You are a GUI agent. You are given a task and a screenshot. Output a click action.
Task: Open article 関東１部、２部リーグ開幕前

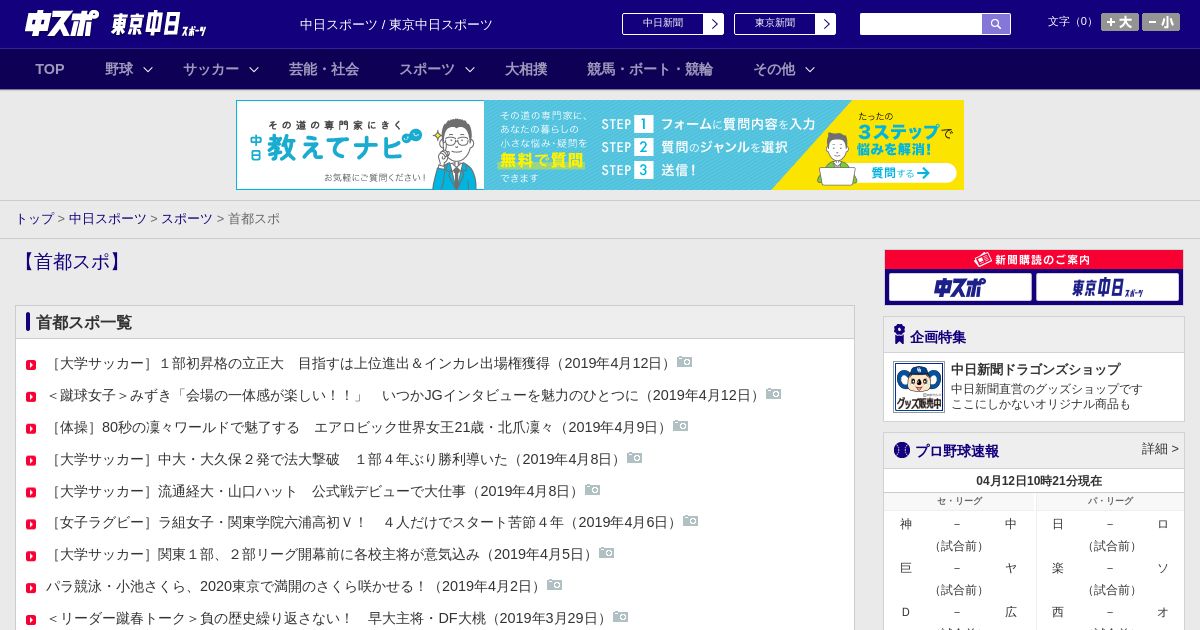point(322,554)
